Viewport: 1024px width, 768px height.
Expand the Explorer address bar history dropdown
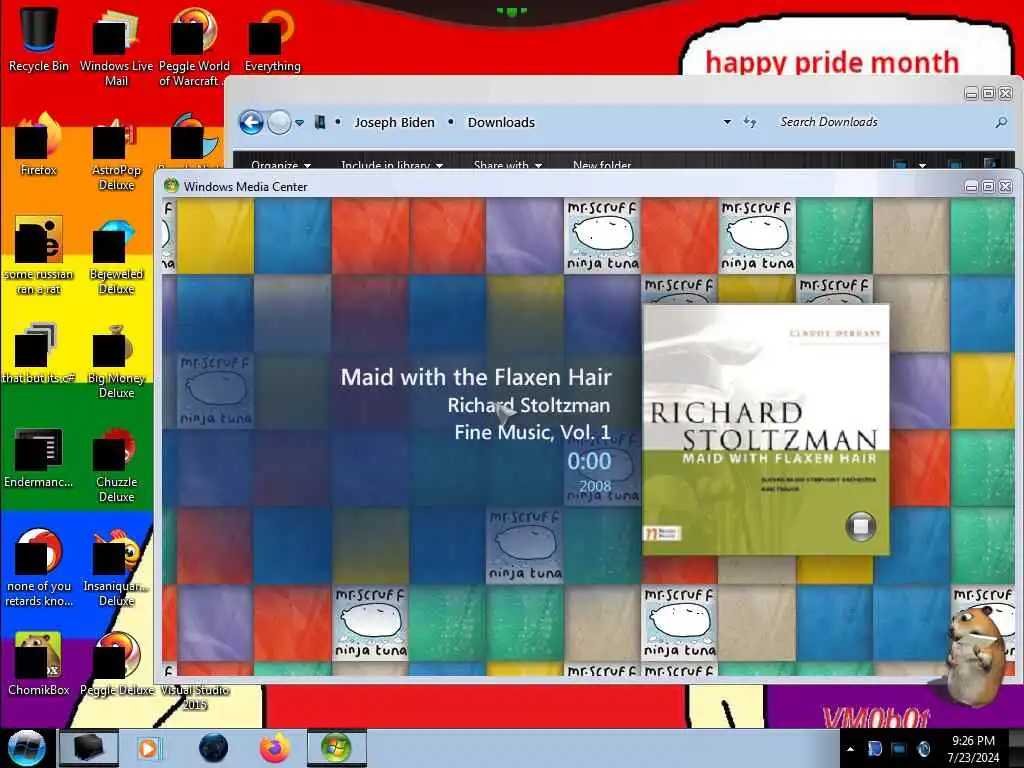point(727,122)
